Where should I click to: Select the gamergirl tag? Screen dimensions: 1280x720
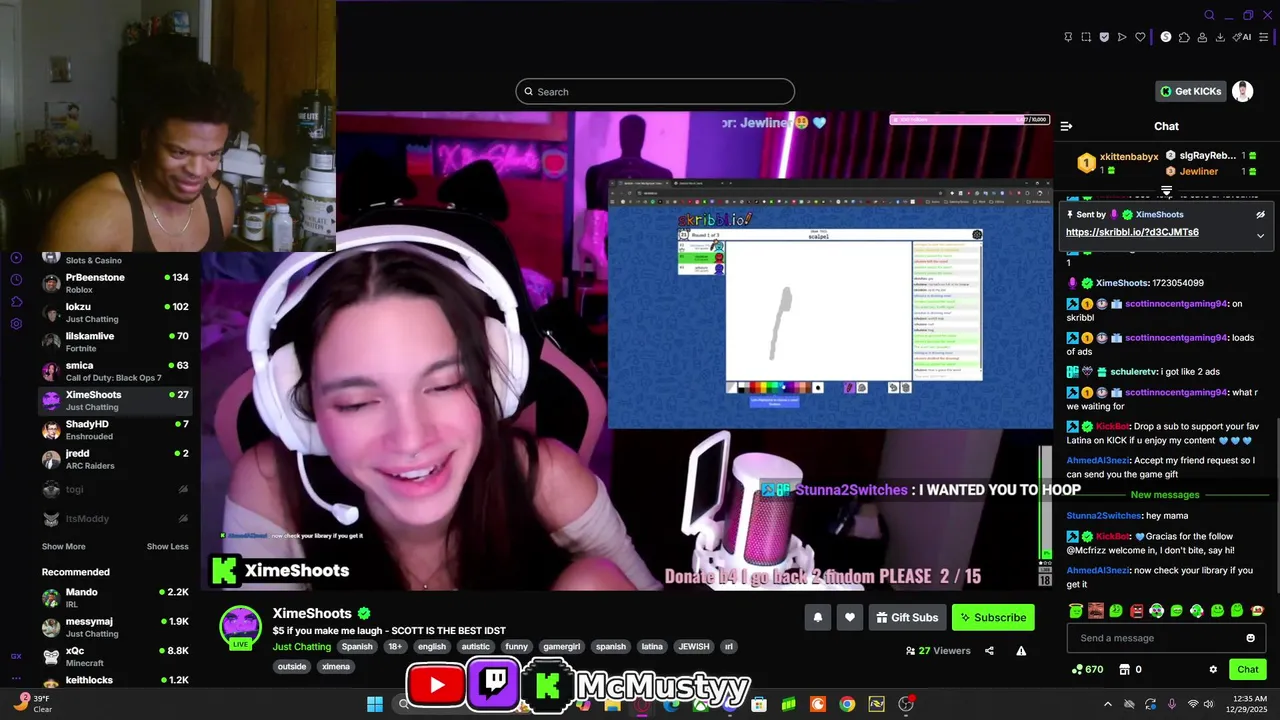tap(562, 647)
